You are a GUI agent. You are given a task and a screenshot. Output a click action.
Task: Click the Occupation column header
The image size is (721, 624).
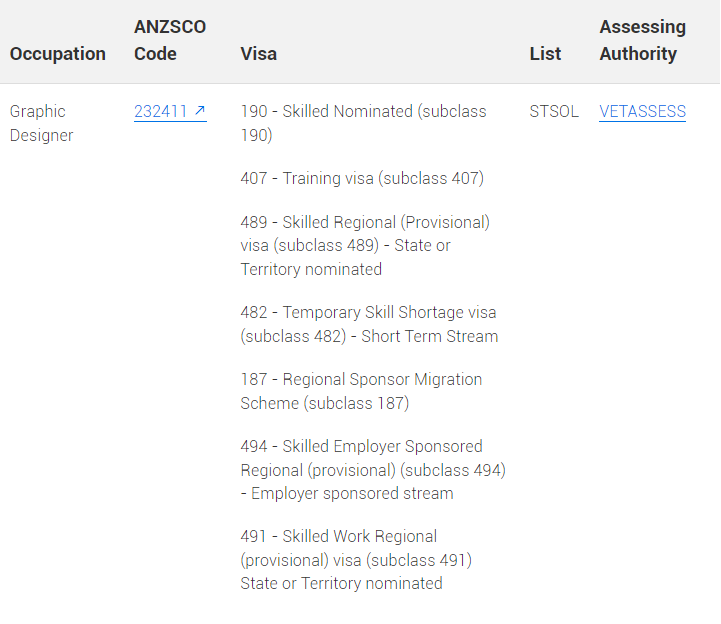pyautogui.click(x=57, y=54)
